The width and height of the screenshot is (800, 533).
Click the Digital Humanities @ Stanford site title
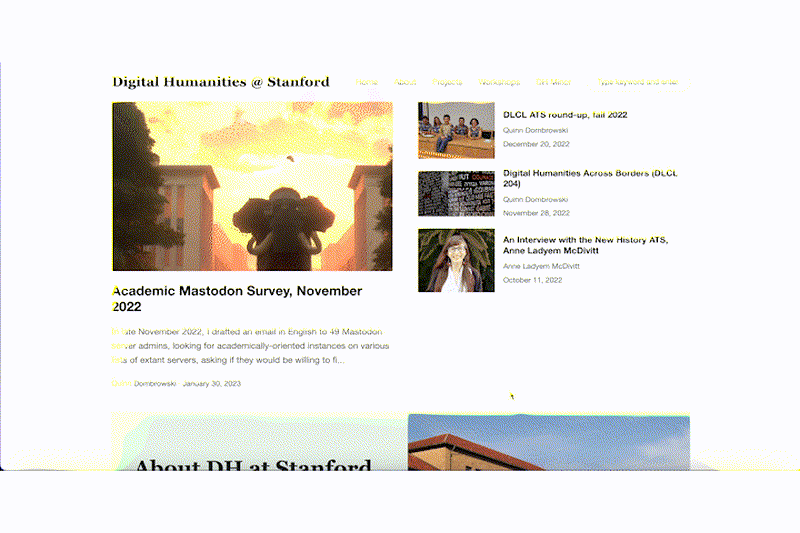pos(220,82)
